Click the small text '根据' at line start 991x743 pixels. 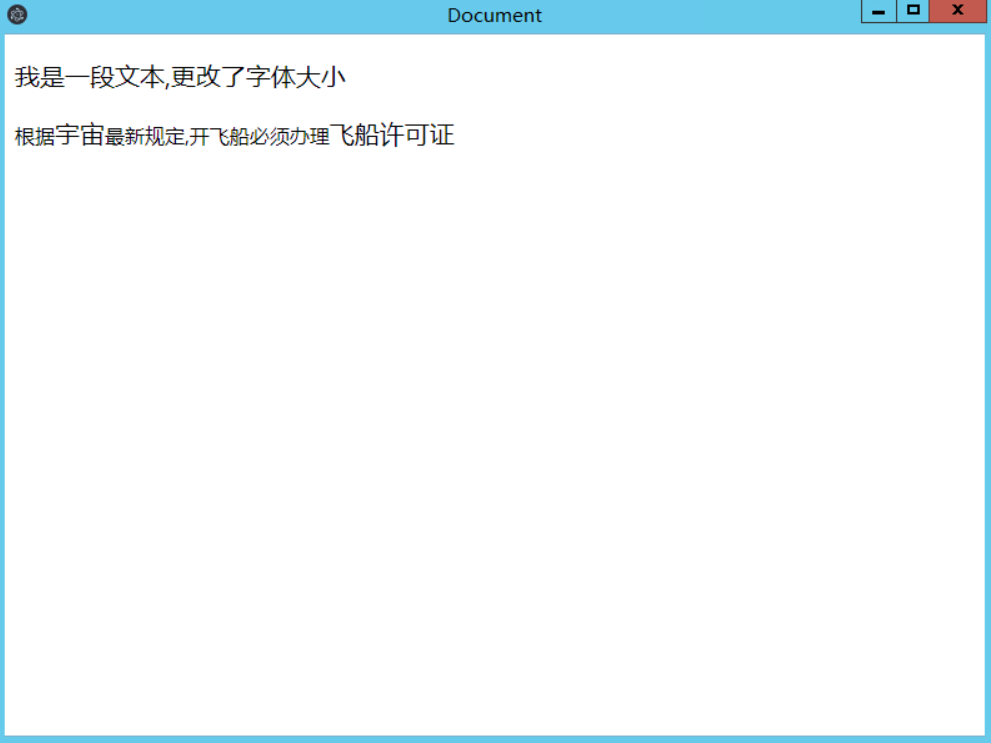[x=35, y=136]
